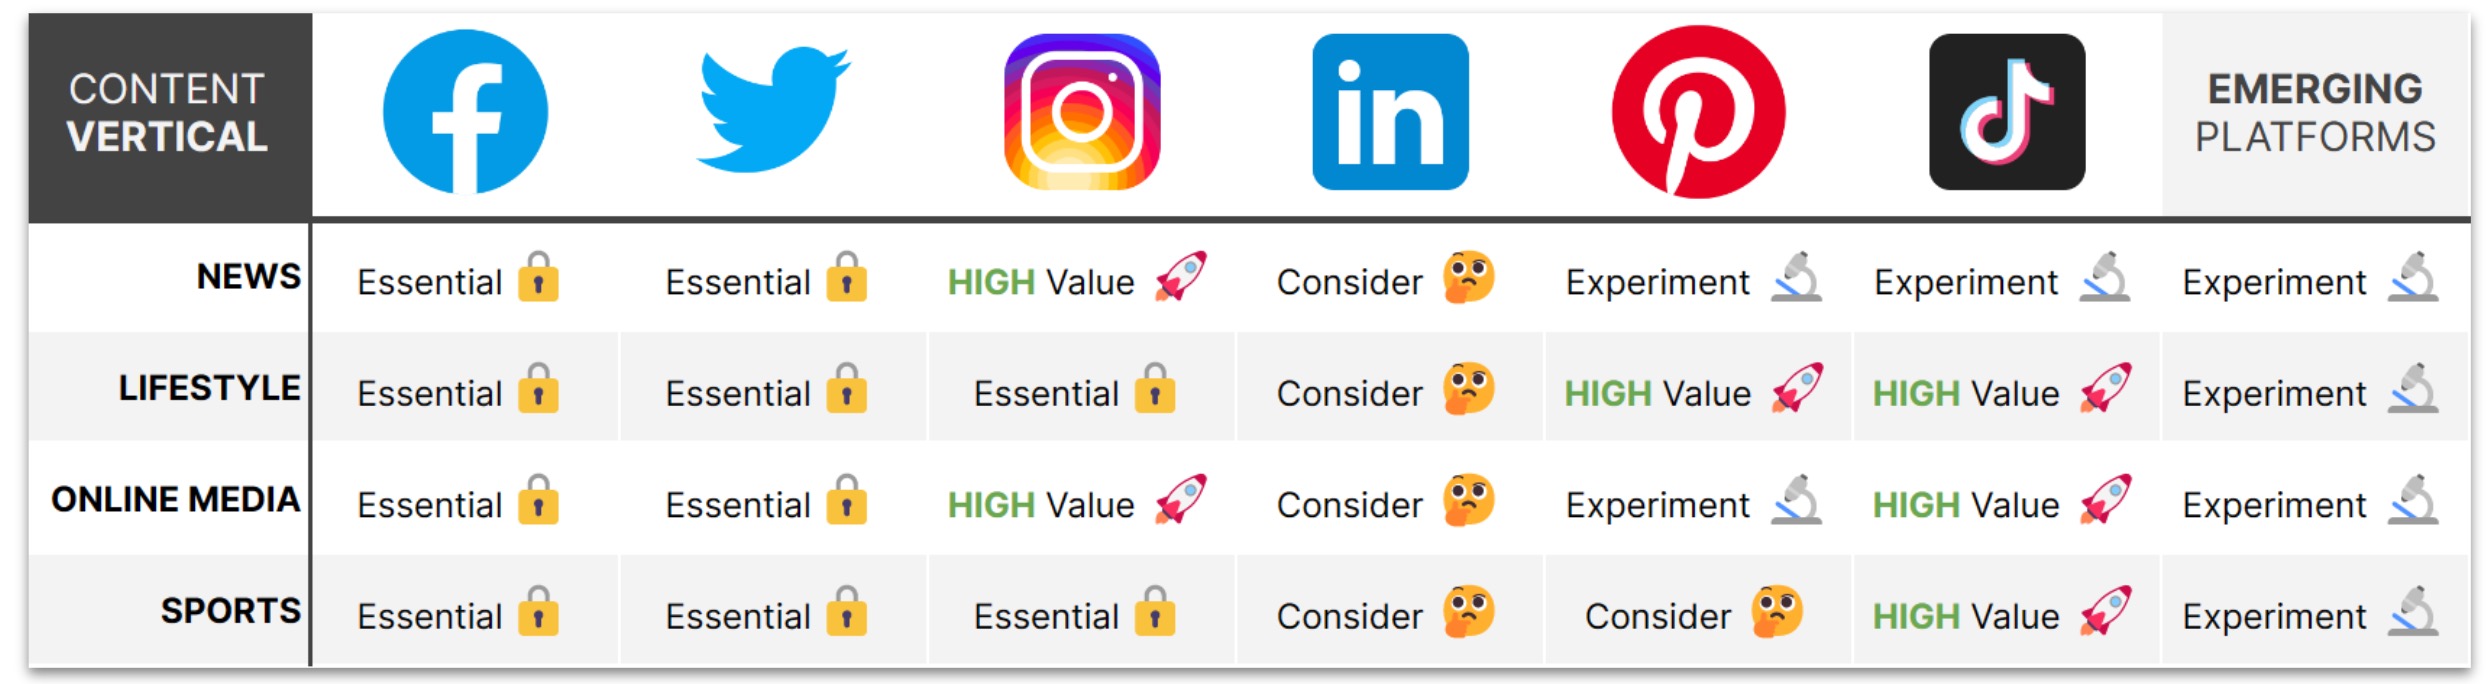The width and height of the screenshot is (2486, 684).
Task: Click the lock icon in News Facebook cell
Action: pyautogui.click(x=538, y=278)
